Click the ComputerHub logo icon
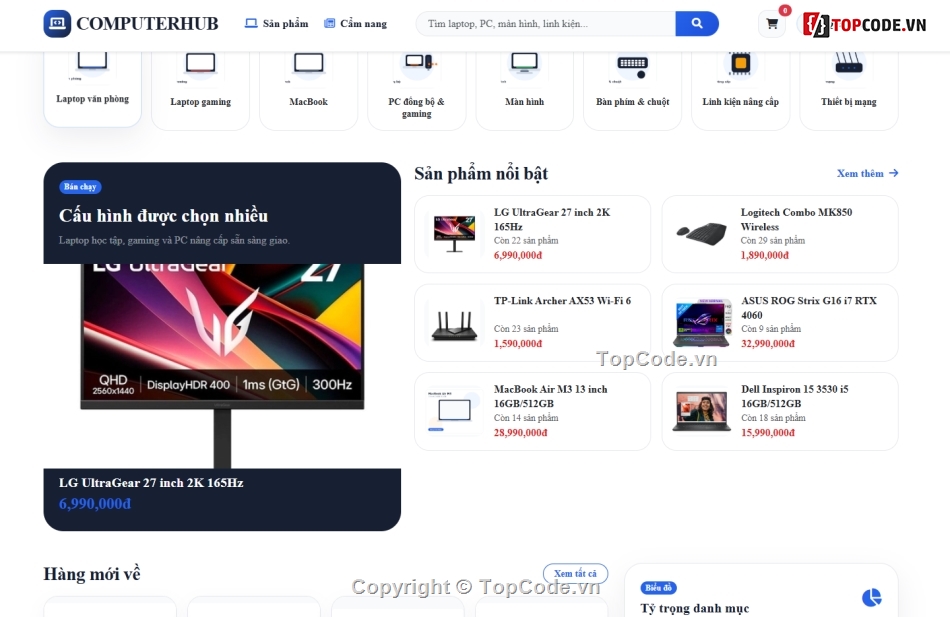Viewport: 950px width, 617px height. (57, 24)
